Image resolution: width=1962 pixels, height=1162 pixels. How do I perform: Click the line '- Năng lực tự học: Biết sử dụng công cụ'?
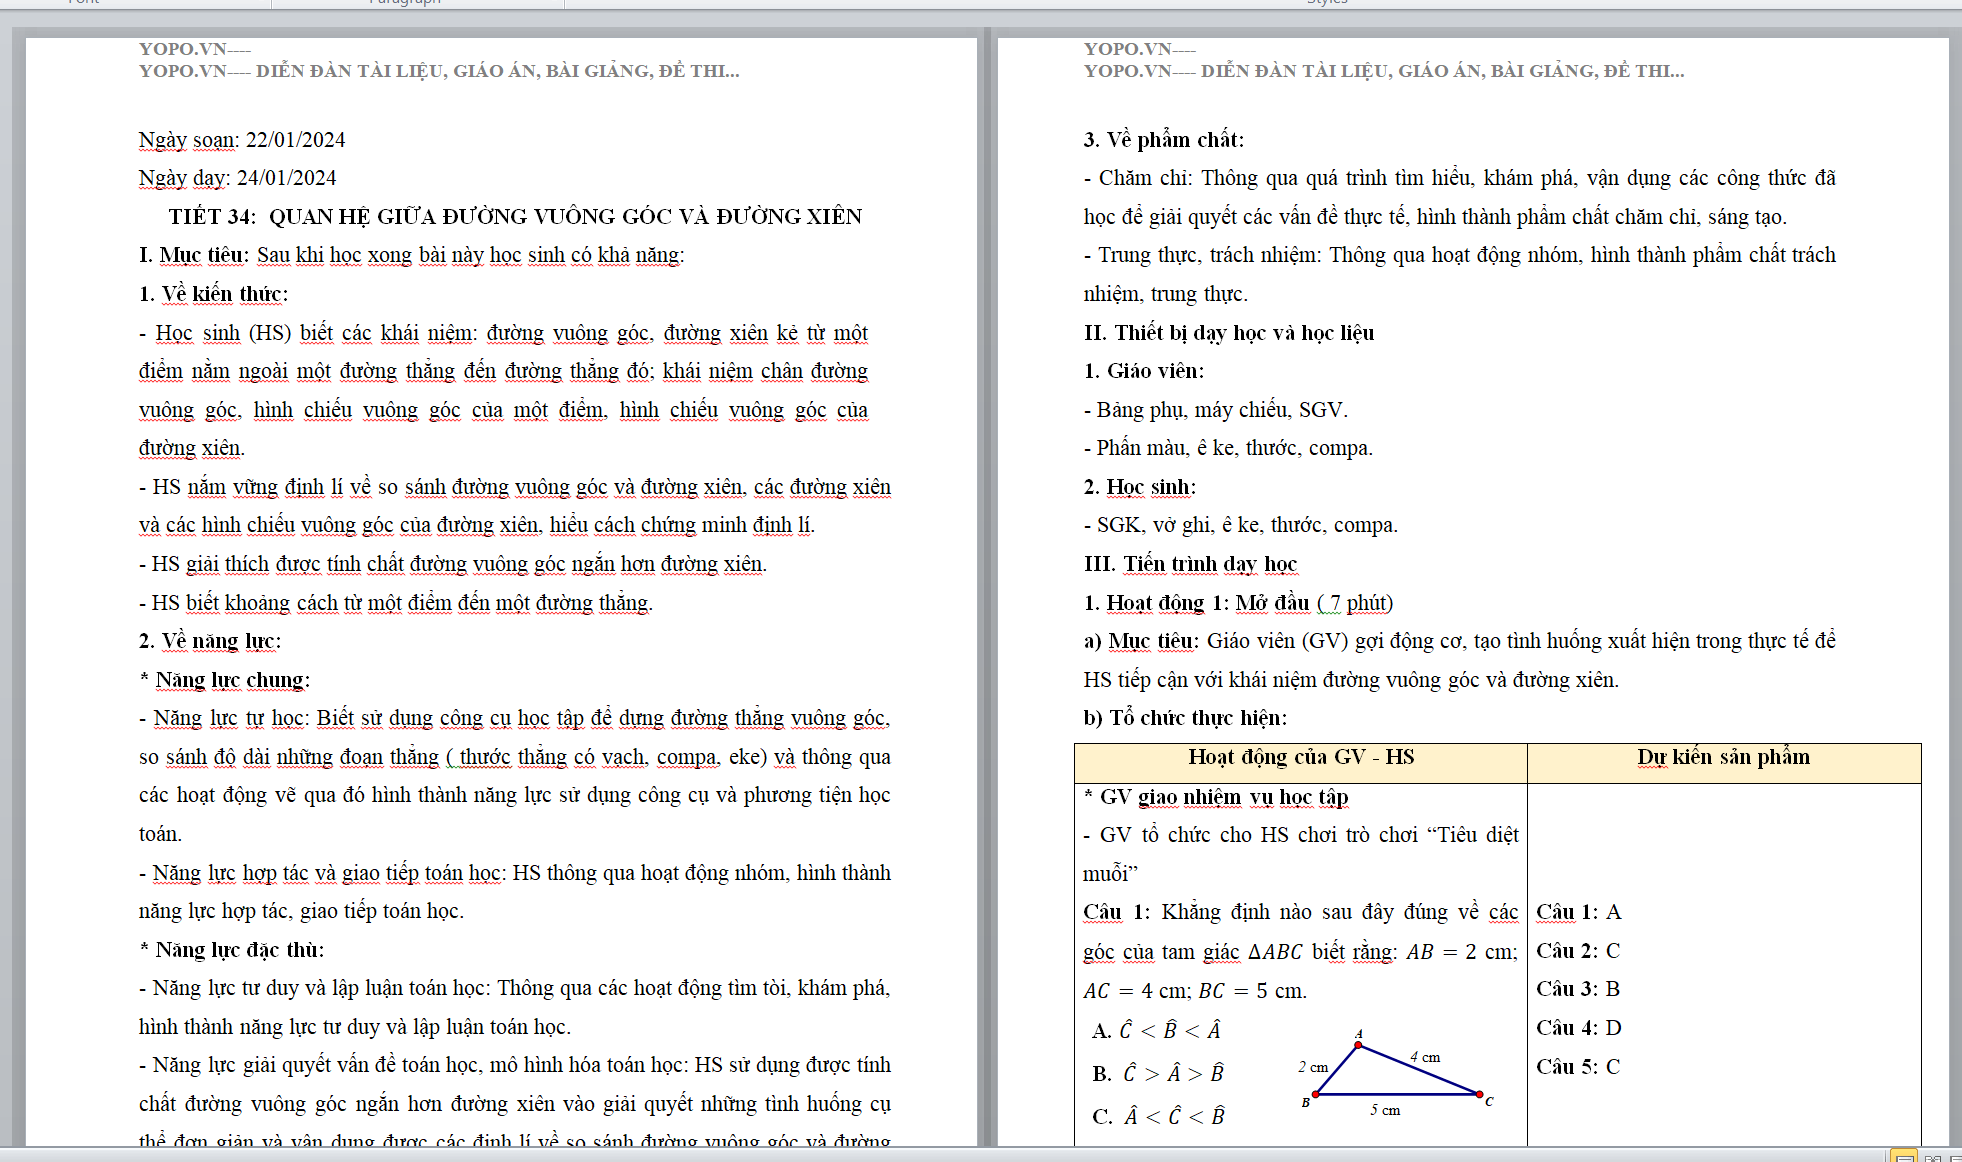(x=515, y=718)
